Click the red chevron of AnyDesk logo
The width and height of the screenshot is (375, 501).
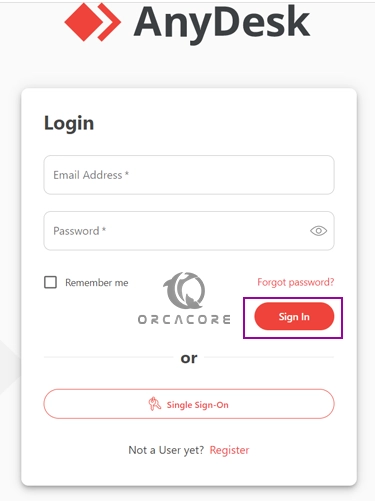click(110, 22)
